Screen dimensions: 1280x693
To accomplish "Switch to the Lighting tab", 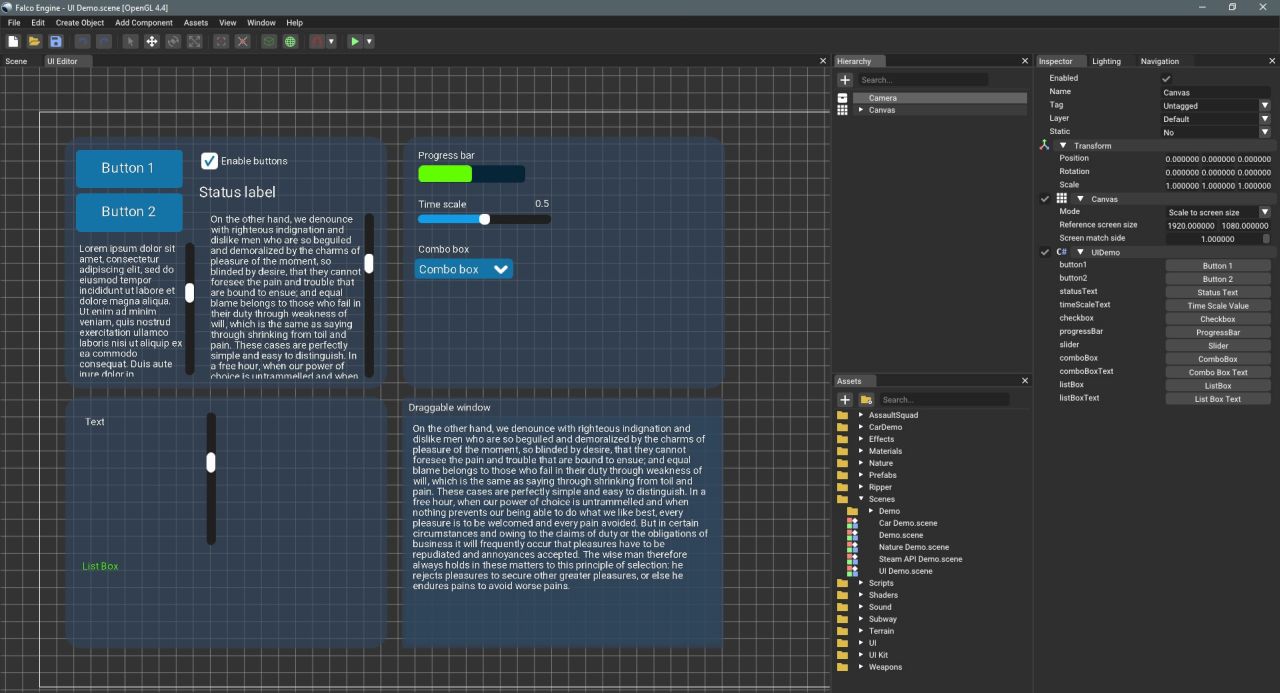I will [1106, 61].
